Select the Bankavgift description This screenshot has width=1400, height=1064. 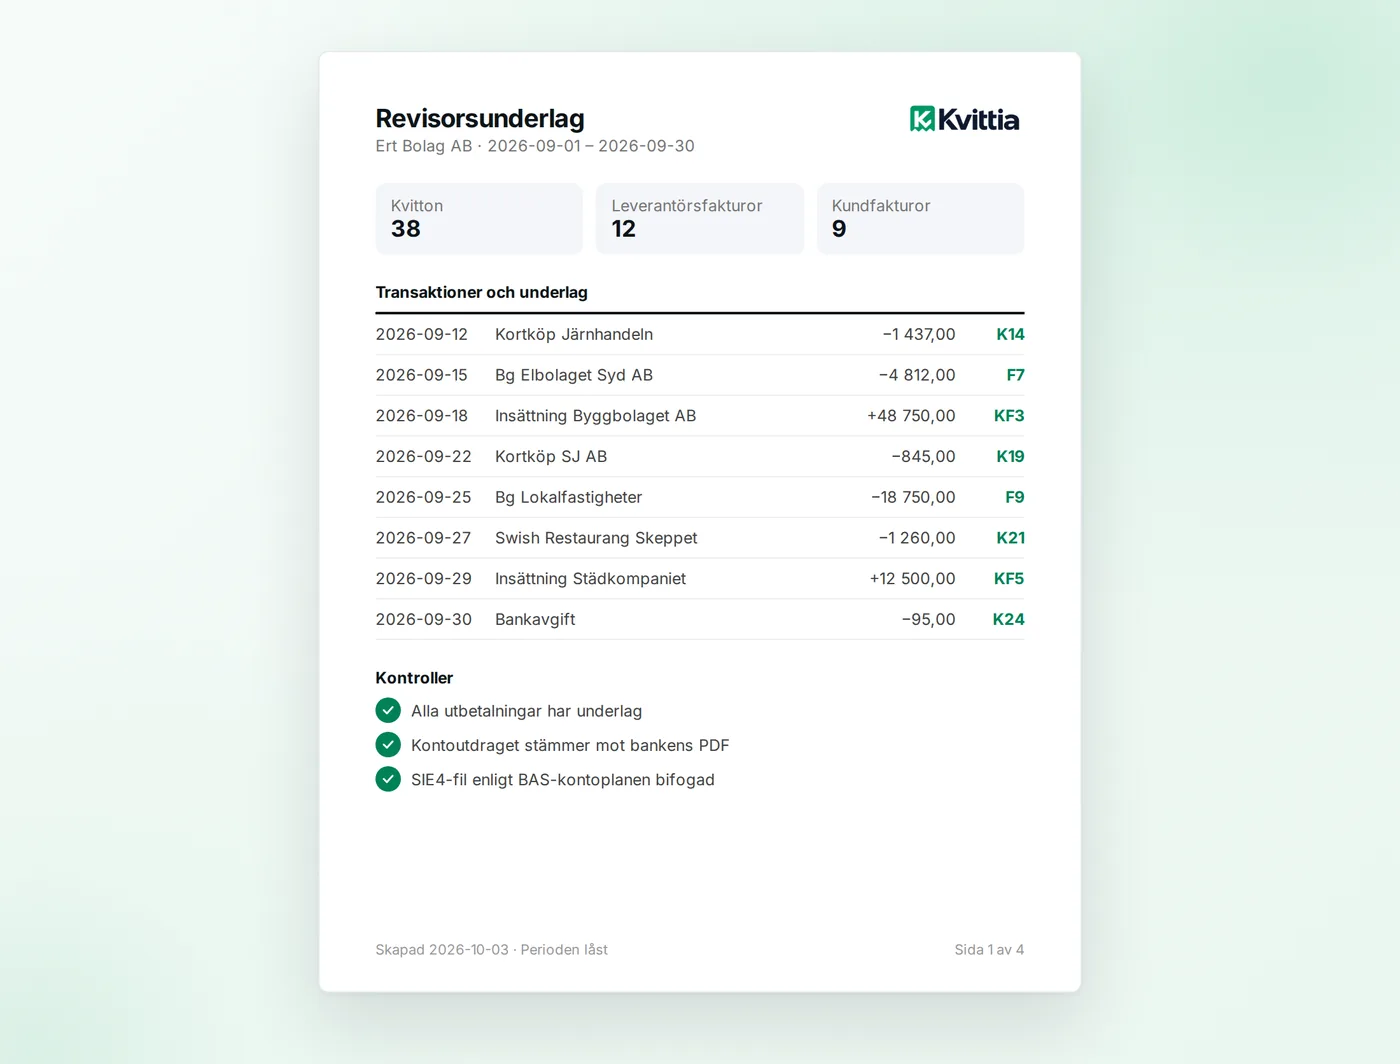click(535, 619)
